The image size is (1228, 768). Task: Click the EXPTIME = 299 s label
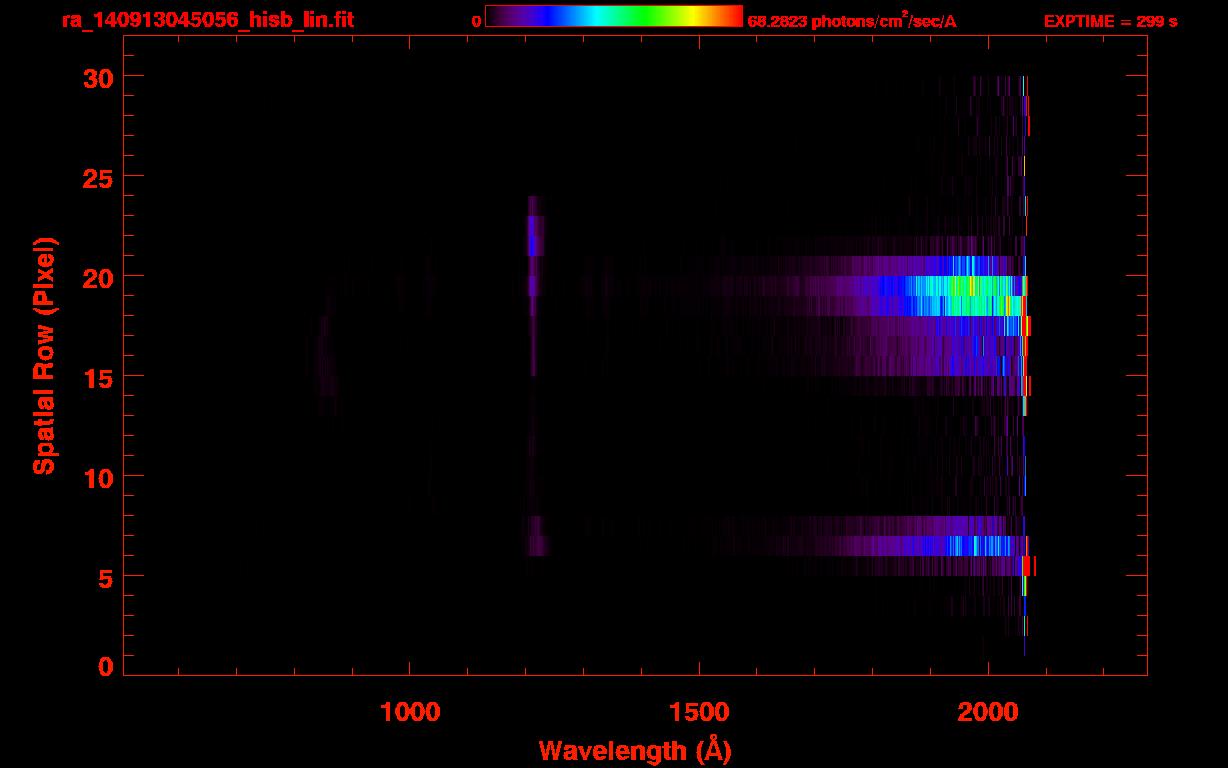coord(1110,21)
